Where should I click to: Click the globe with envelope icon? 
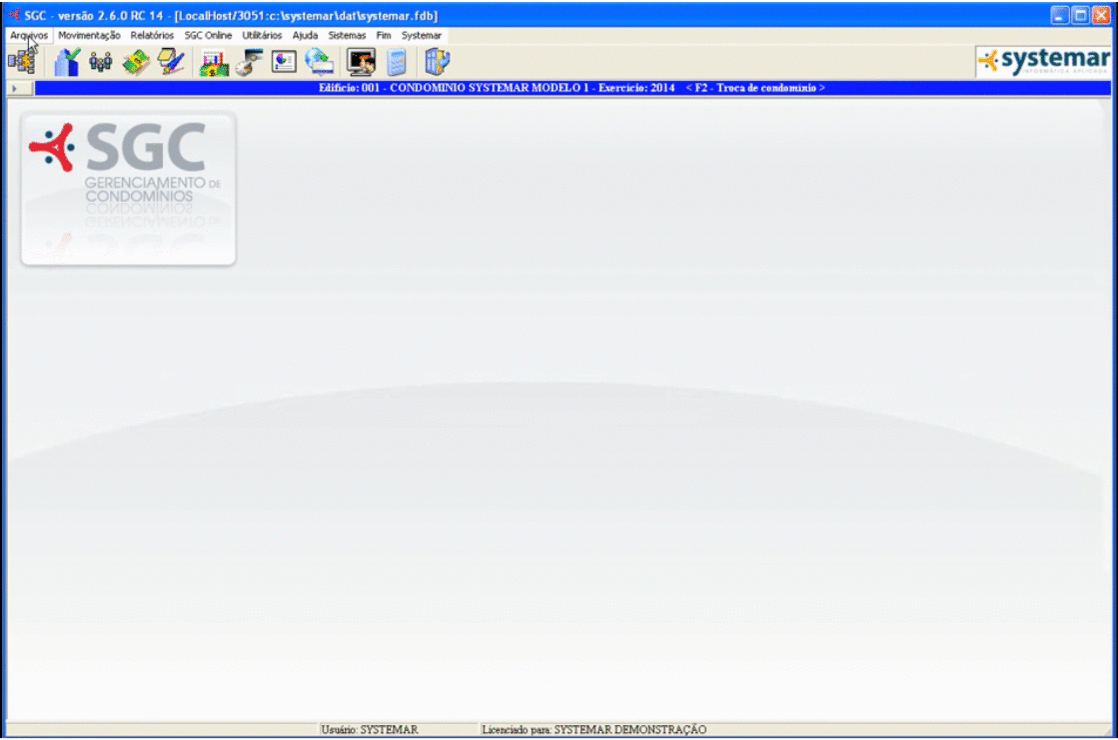pos(319,62)
